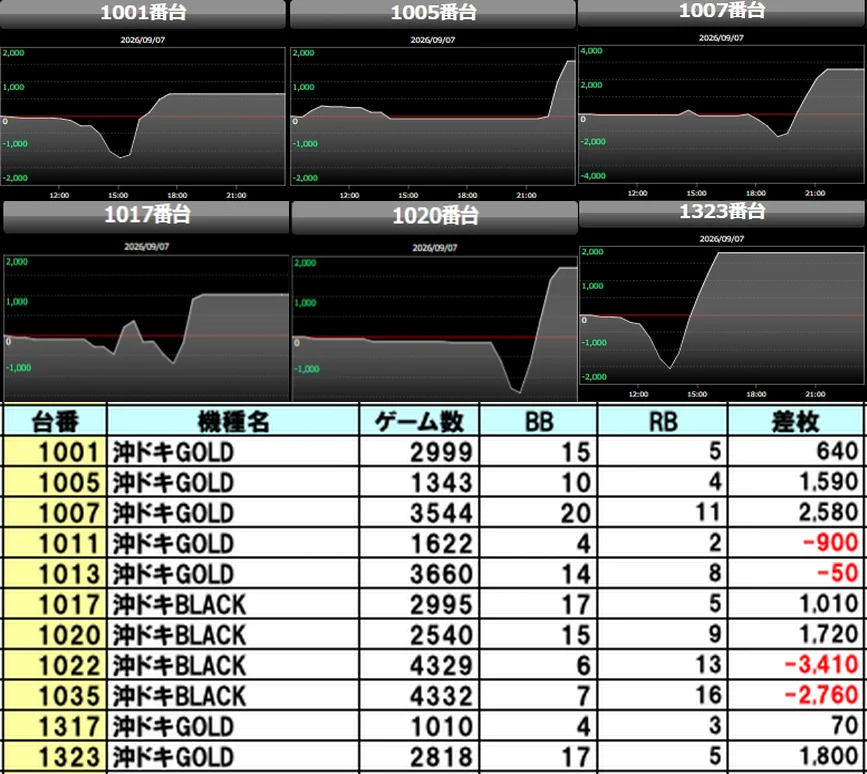Open the 1323番台 slump graph

[722, 316]
